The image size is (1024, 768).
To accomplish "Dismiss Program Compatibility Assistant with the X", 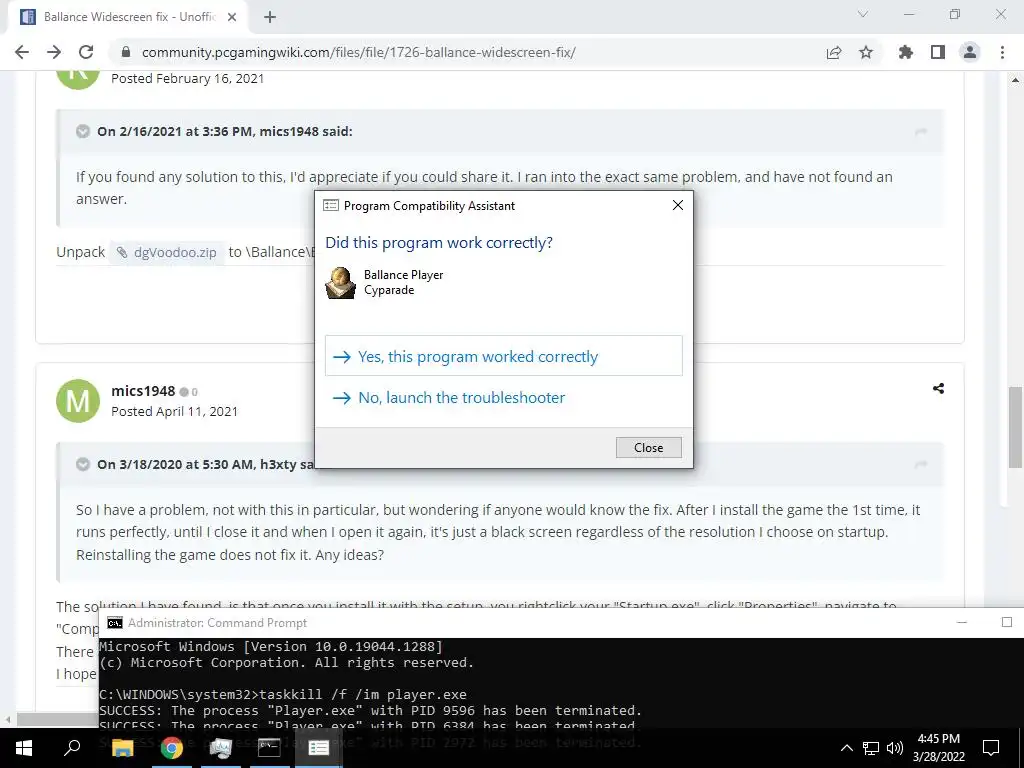I will point(678,205).
